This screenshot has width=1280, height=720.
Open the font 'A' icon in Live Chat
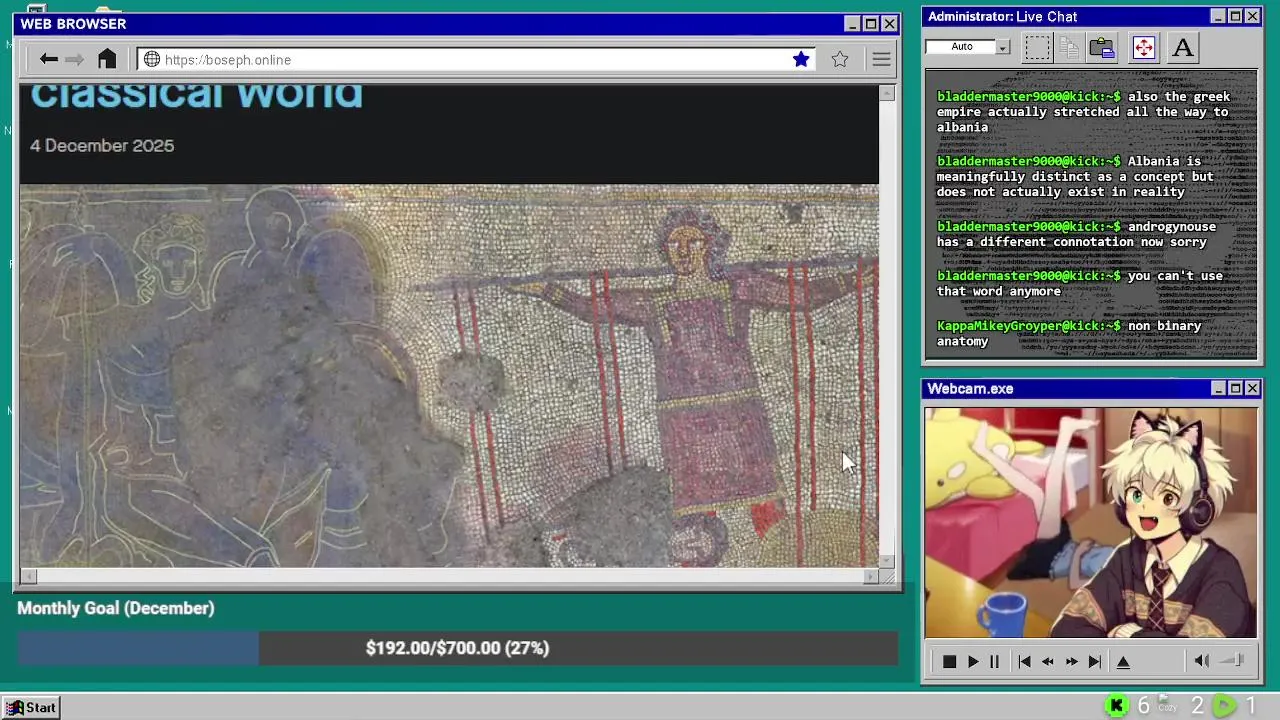1183,47
